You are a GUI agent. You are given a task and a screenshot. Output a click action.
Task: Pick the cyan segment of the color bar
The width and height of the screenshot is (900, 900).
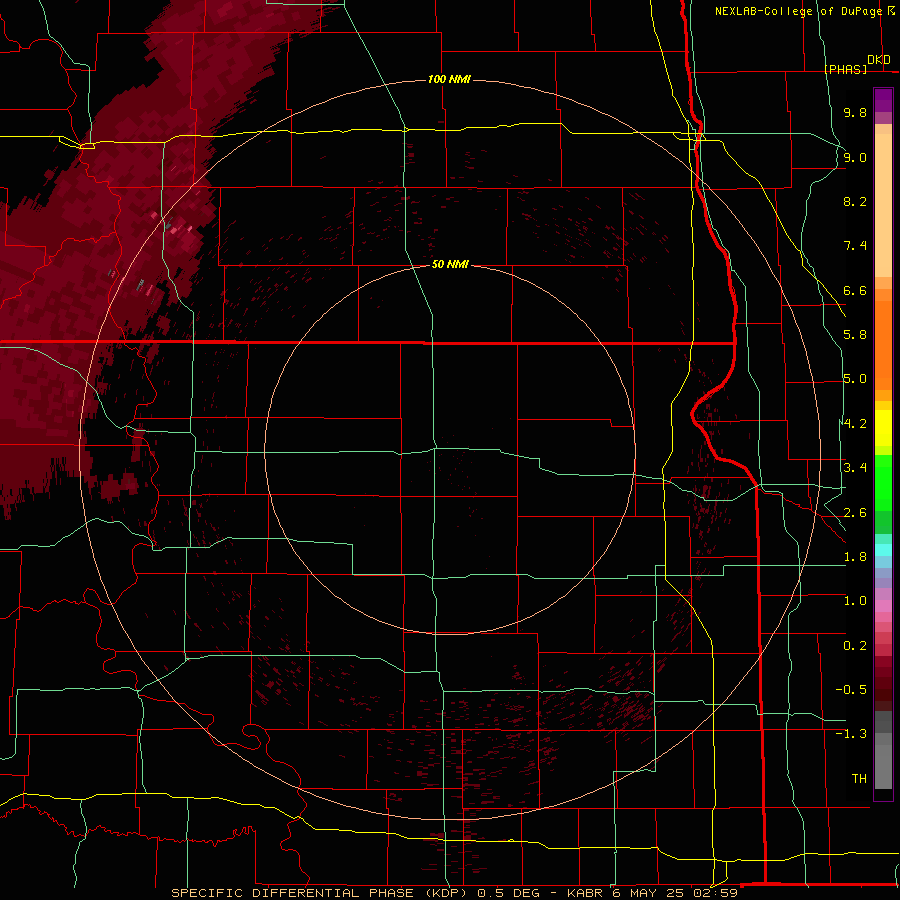click(x=883, y=550)
